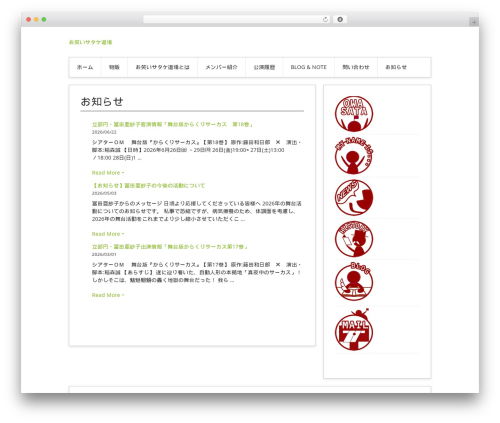Click the date 2026/05/03
Image resolution: width=500 pixels, height=423 pixels.
104,193
